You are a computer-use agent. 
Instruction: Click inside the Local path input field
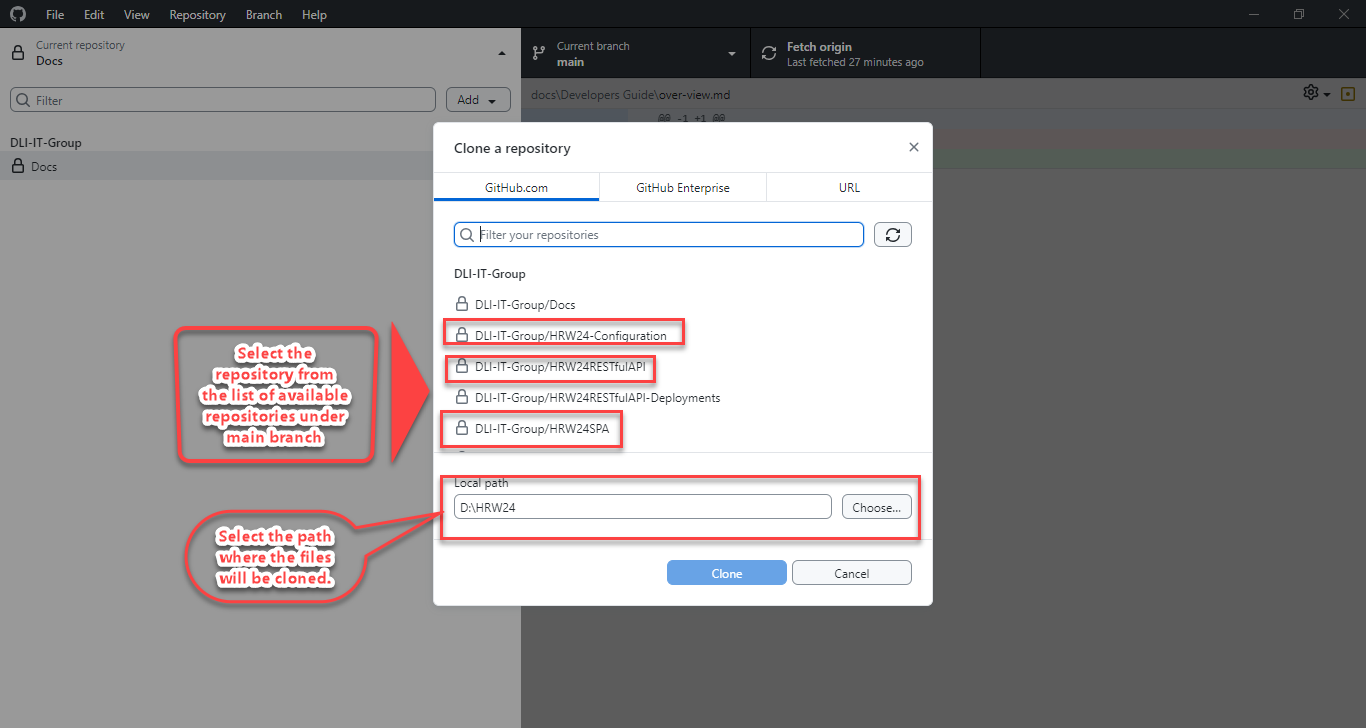[x=641, y=506]
